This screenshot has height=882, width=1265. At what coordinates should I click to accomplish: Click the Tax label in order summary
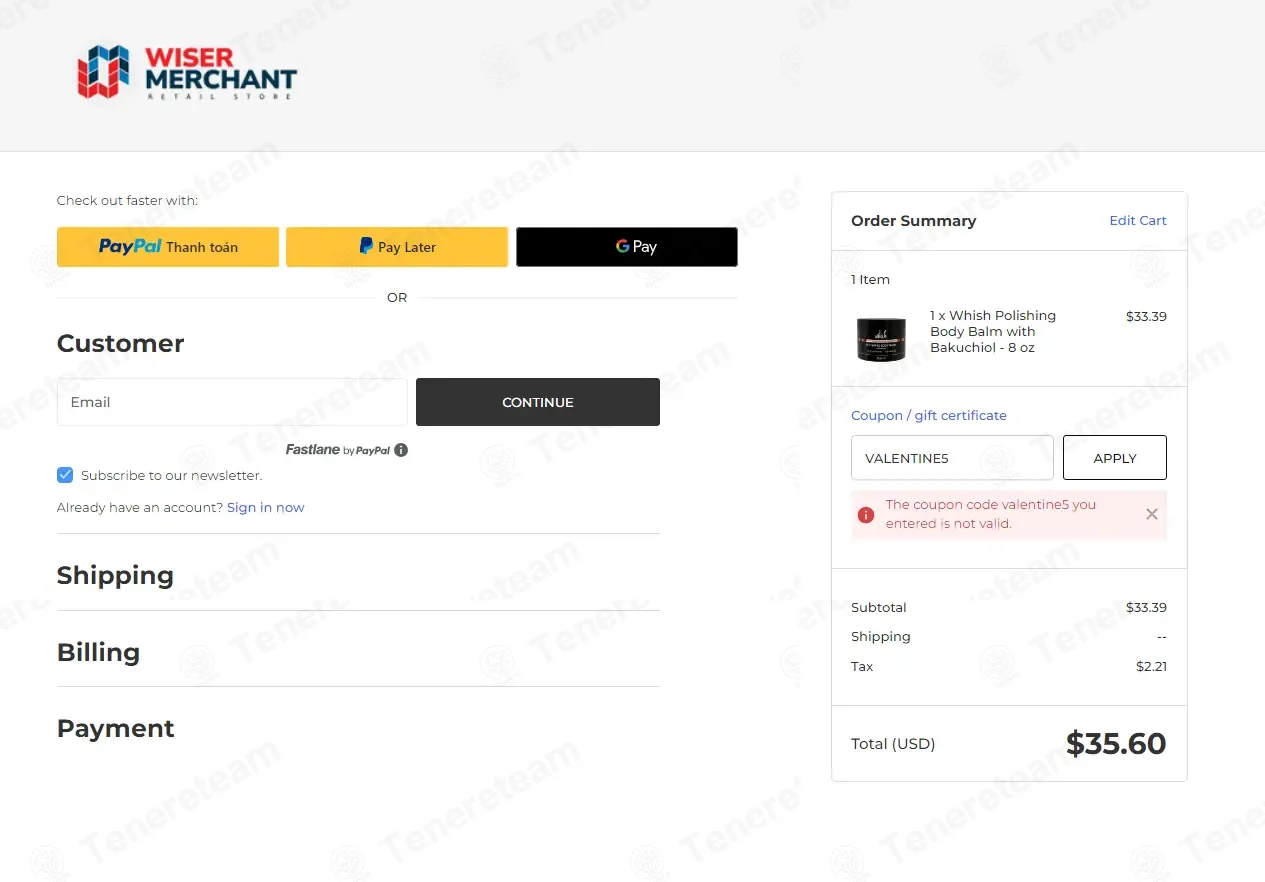[862, 667]
